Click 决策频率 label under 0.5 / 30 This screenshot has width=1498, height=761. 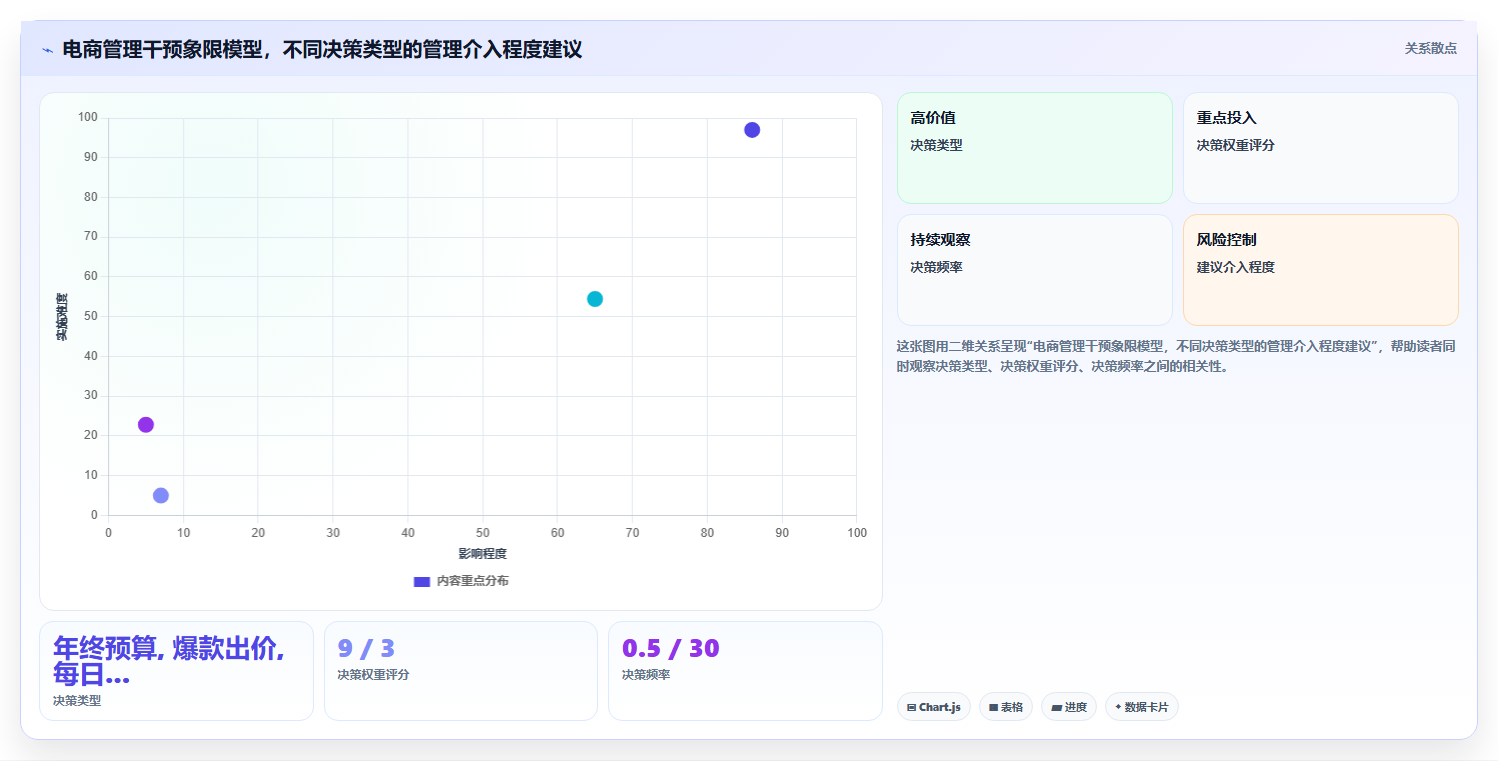(x=645, y=675)
